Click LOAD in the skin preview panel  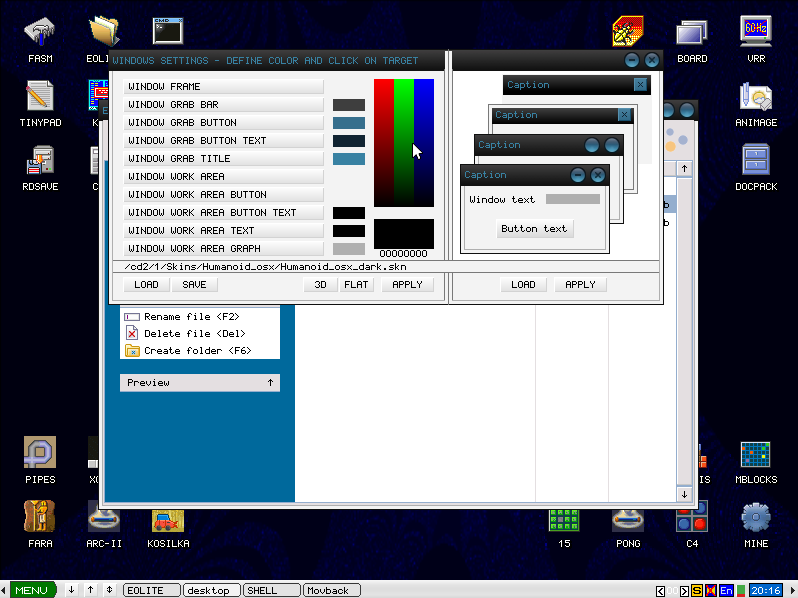point(523,284)
